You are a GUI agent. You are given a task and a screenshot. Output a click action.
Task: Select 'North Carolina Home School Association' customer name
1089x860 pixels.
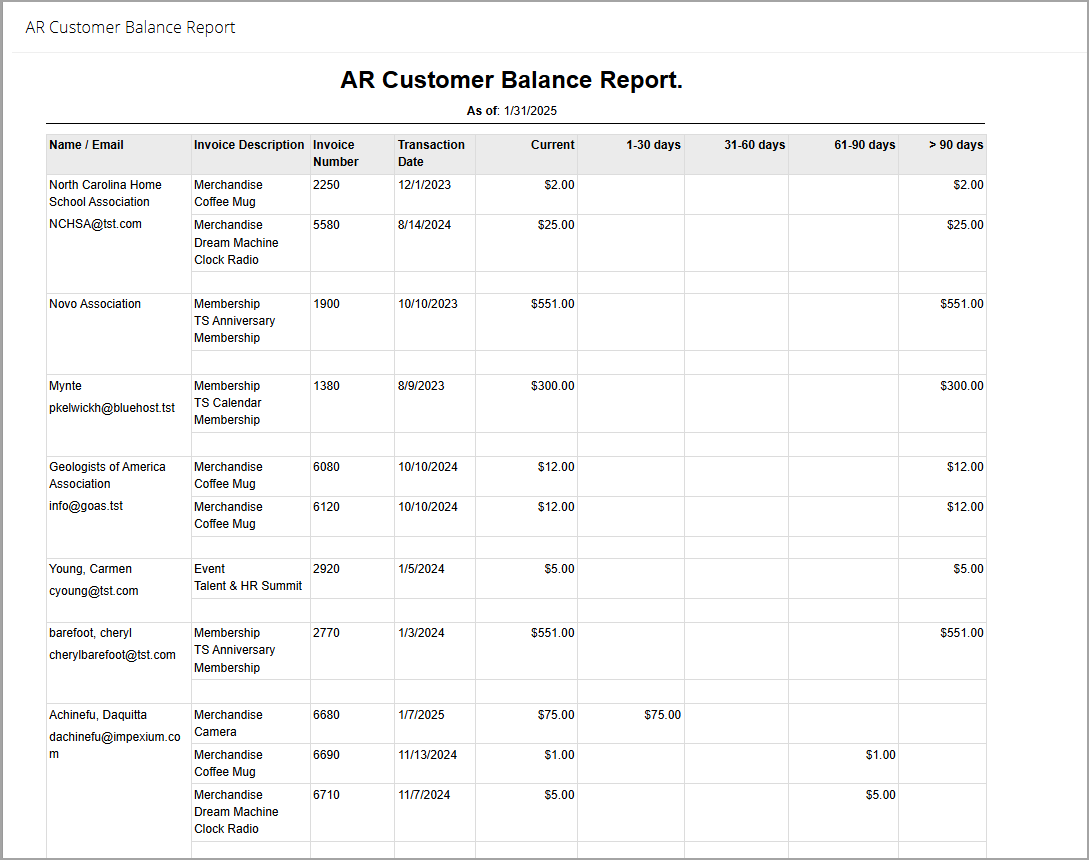pos(105,193)
